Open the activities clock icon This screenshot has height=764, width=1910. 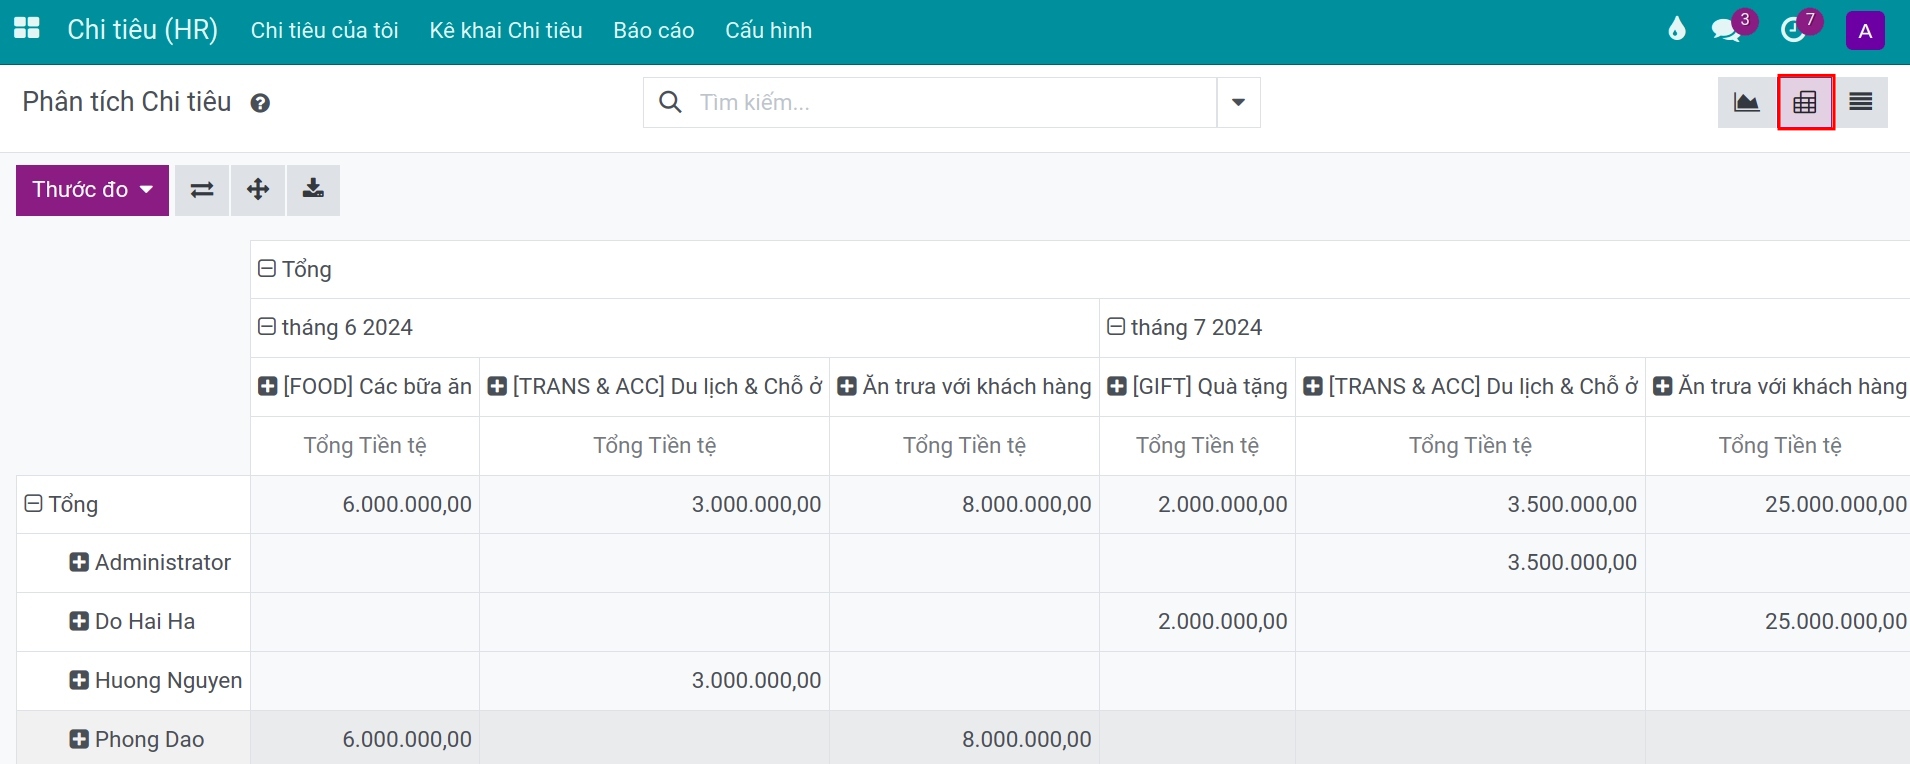click(1794, 30)
